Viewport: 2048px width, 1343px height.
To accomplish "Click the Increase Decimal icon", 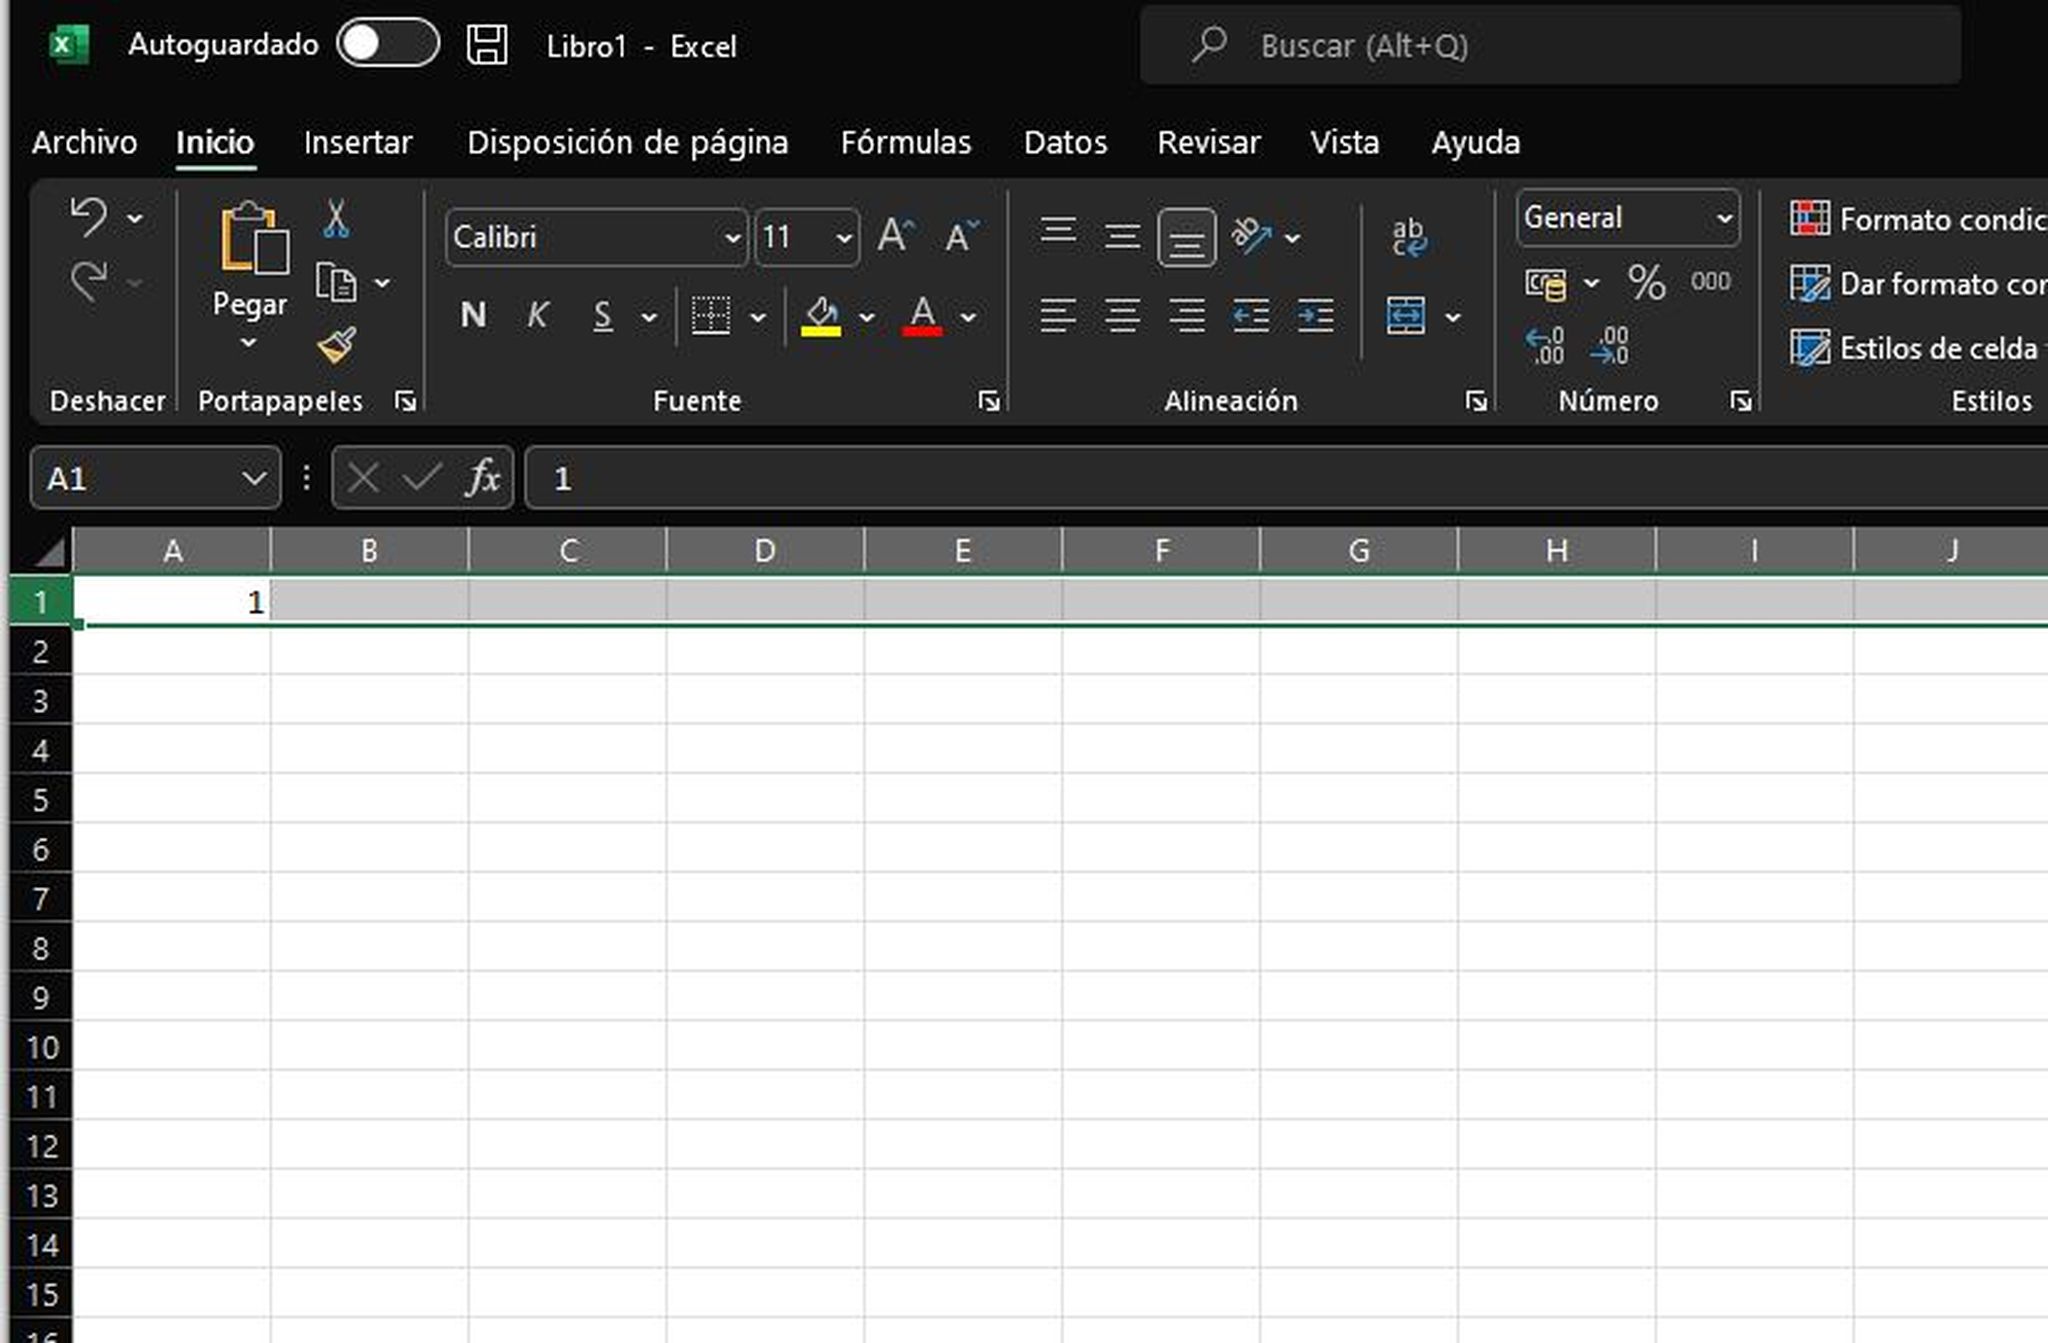I will point(1544,346).
